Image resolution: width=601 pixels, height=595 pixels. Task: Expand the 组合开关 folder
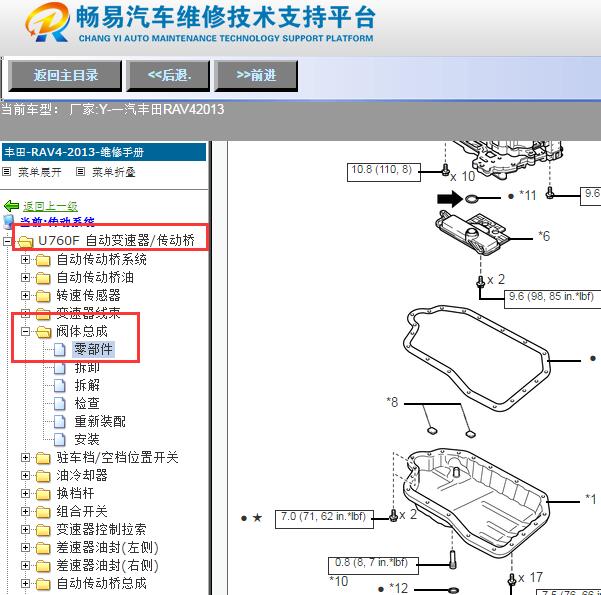pyautogui.click(x=25, y=511)
